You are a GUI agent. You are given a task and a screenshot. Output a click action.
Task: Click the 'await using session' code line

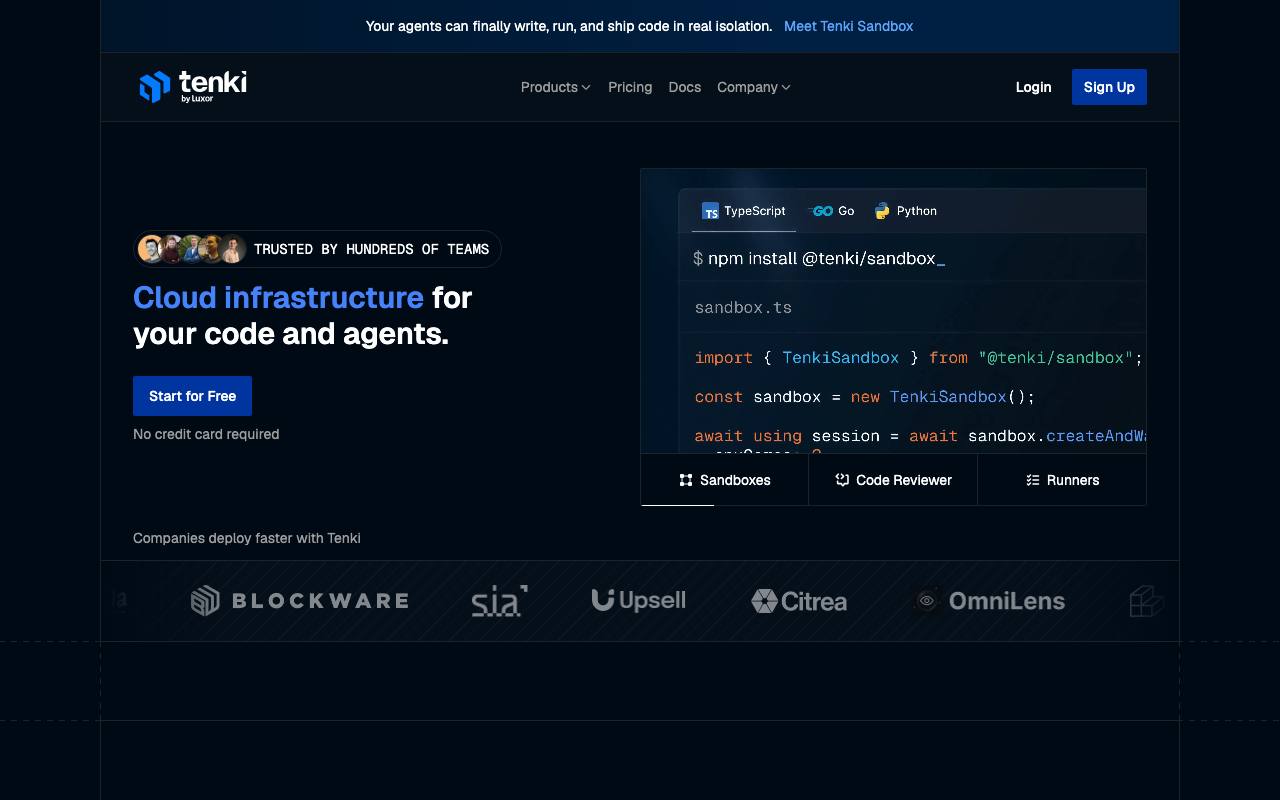(920, 436)
